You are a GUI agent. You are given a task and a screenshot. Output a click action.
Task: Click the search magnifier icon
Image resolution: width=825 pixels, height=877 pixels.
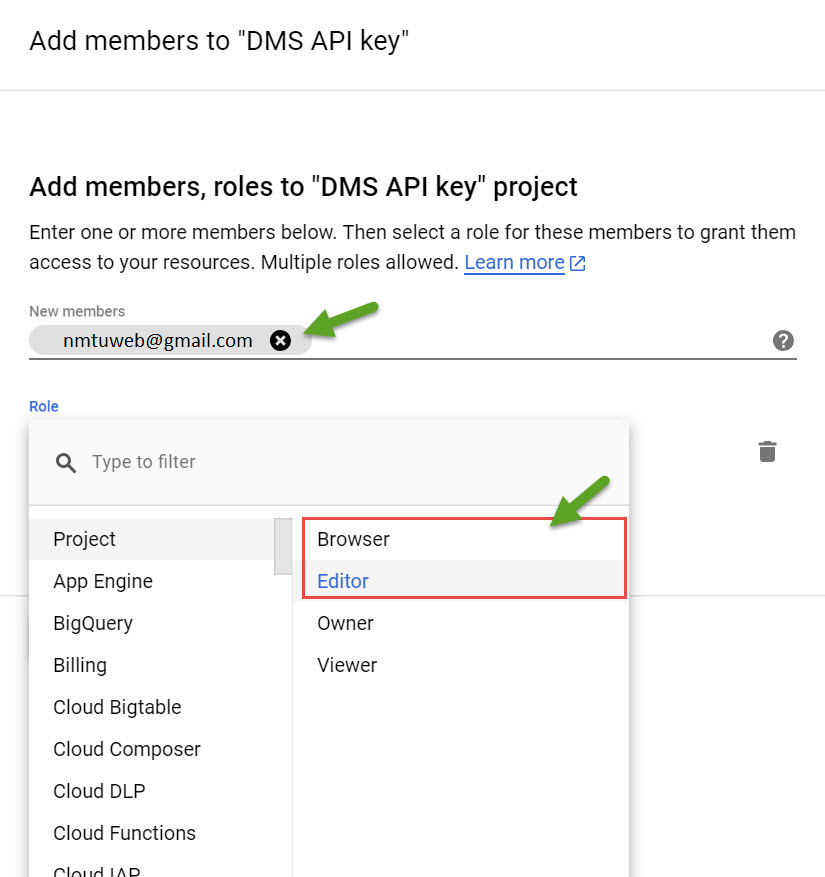point(65,463)
